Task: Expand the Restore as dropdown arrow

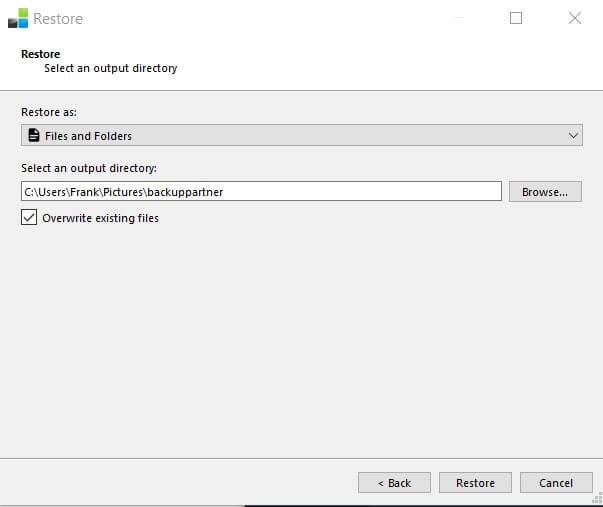Action: click(x=573, y=135)
